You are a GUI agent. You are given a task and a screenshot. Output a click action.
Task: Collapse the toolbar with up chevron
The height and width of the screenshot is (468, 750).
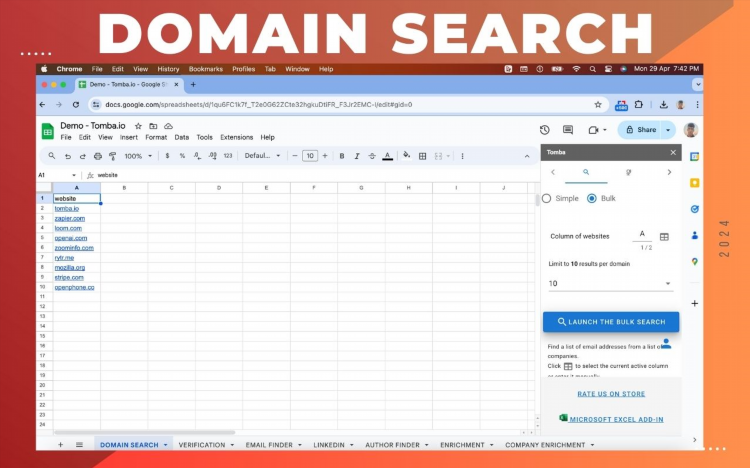[x=527, y=156]
